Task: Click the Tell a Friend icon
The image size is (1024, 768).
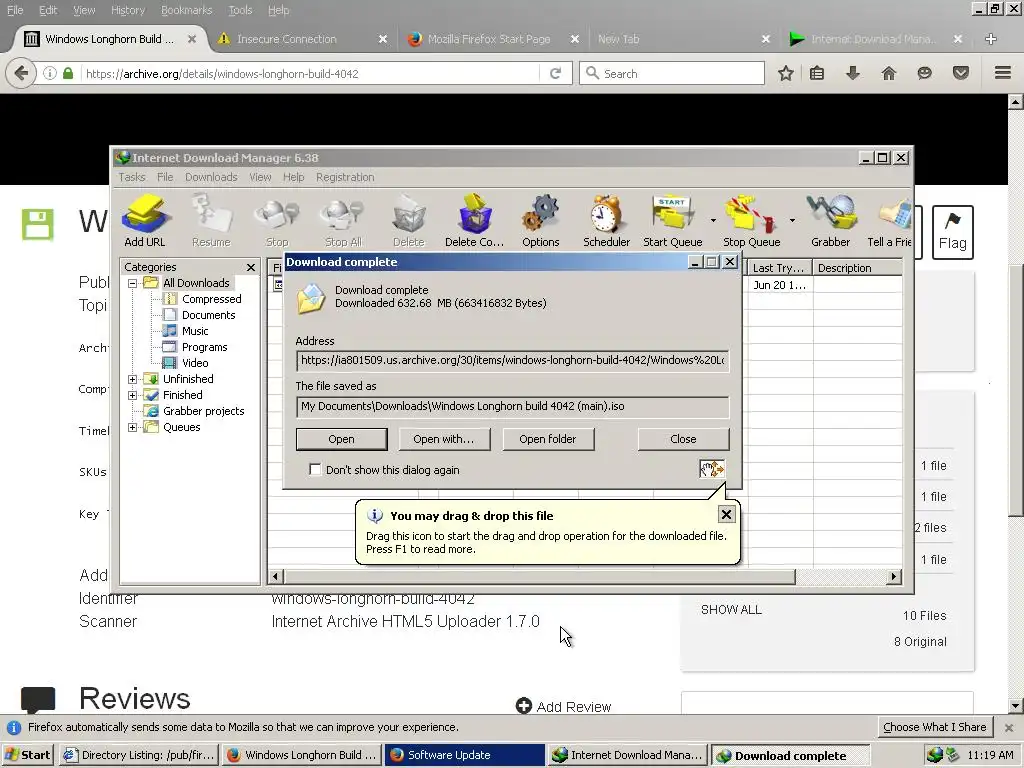Action: tap(889, 220)
